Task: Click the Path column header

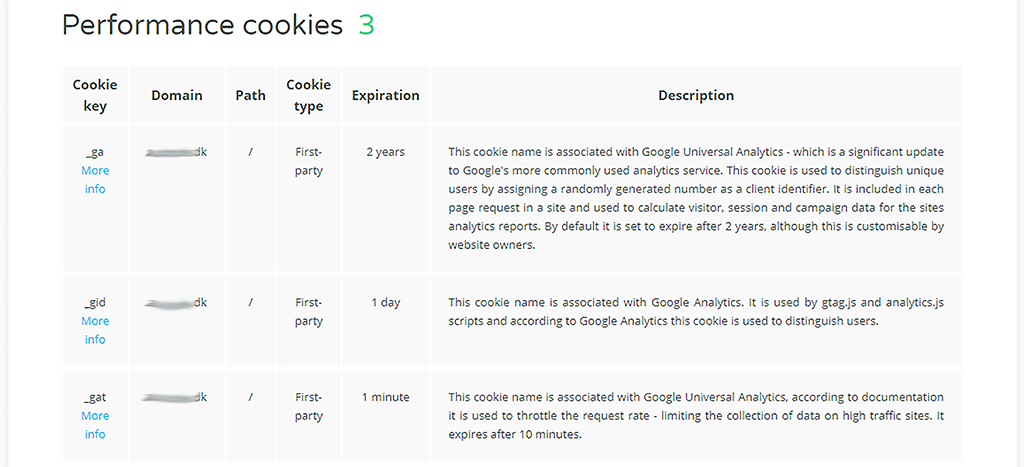Action: [251, 95]
